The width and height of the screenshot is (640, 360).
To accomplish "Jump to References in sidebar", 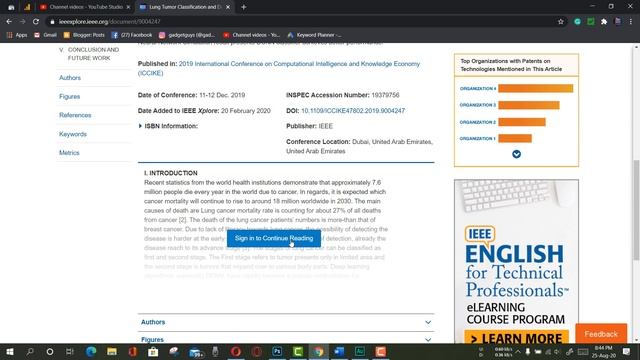I will click(x=75, y=115).
